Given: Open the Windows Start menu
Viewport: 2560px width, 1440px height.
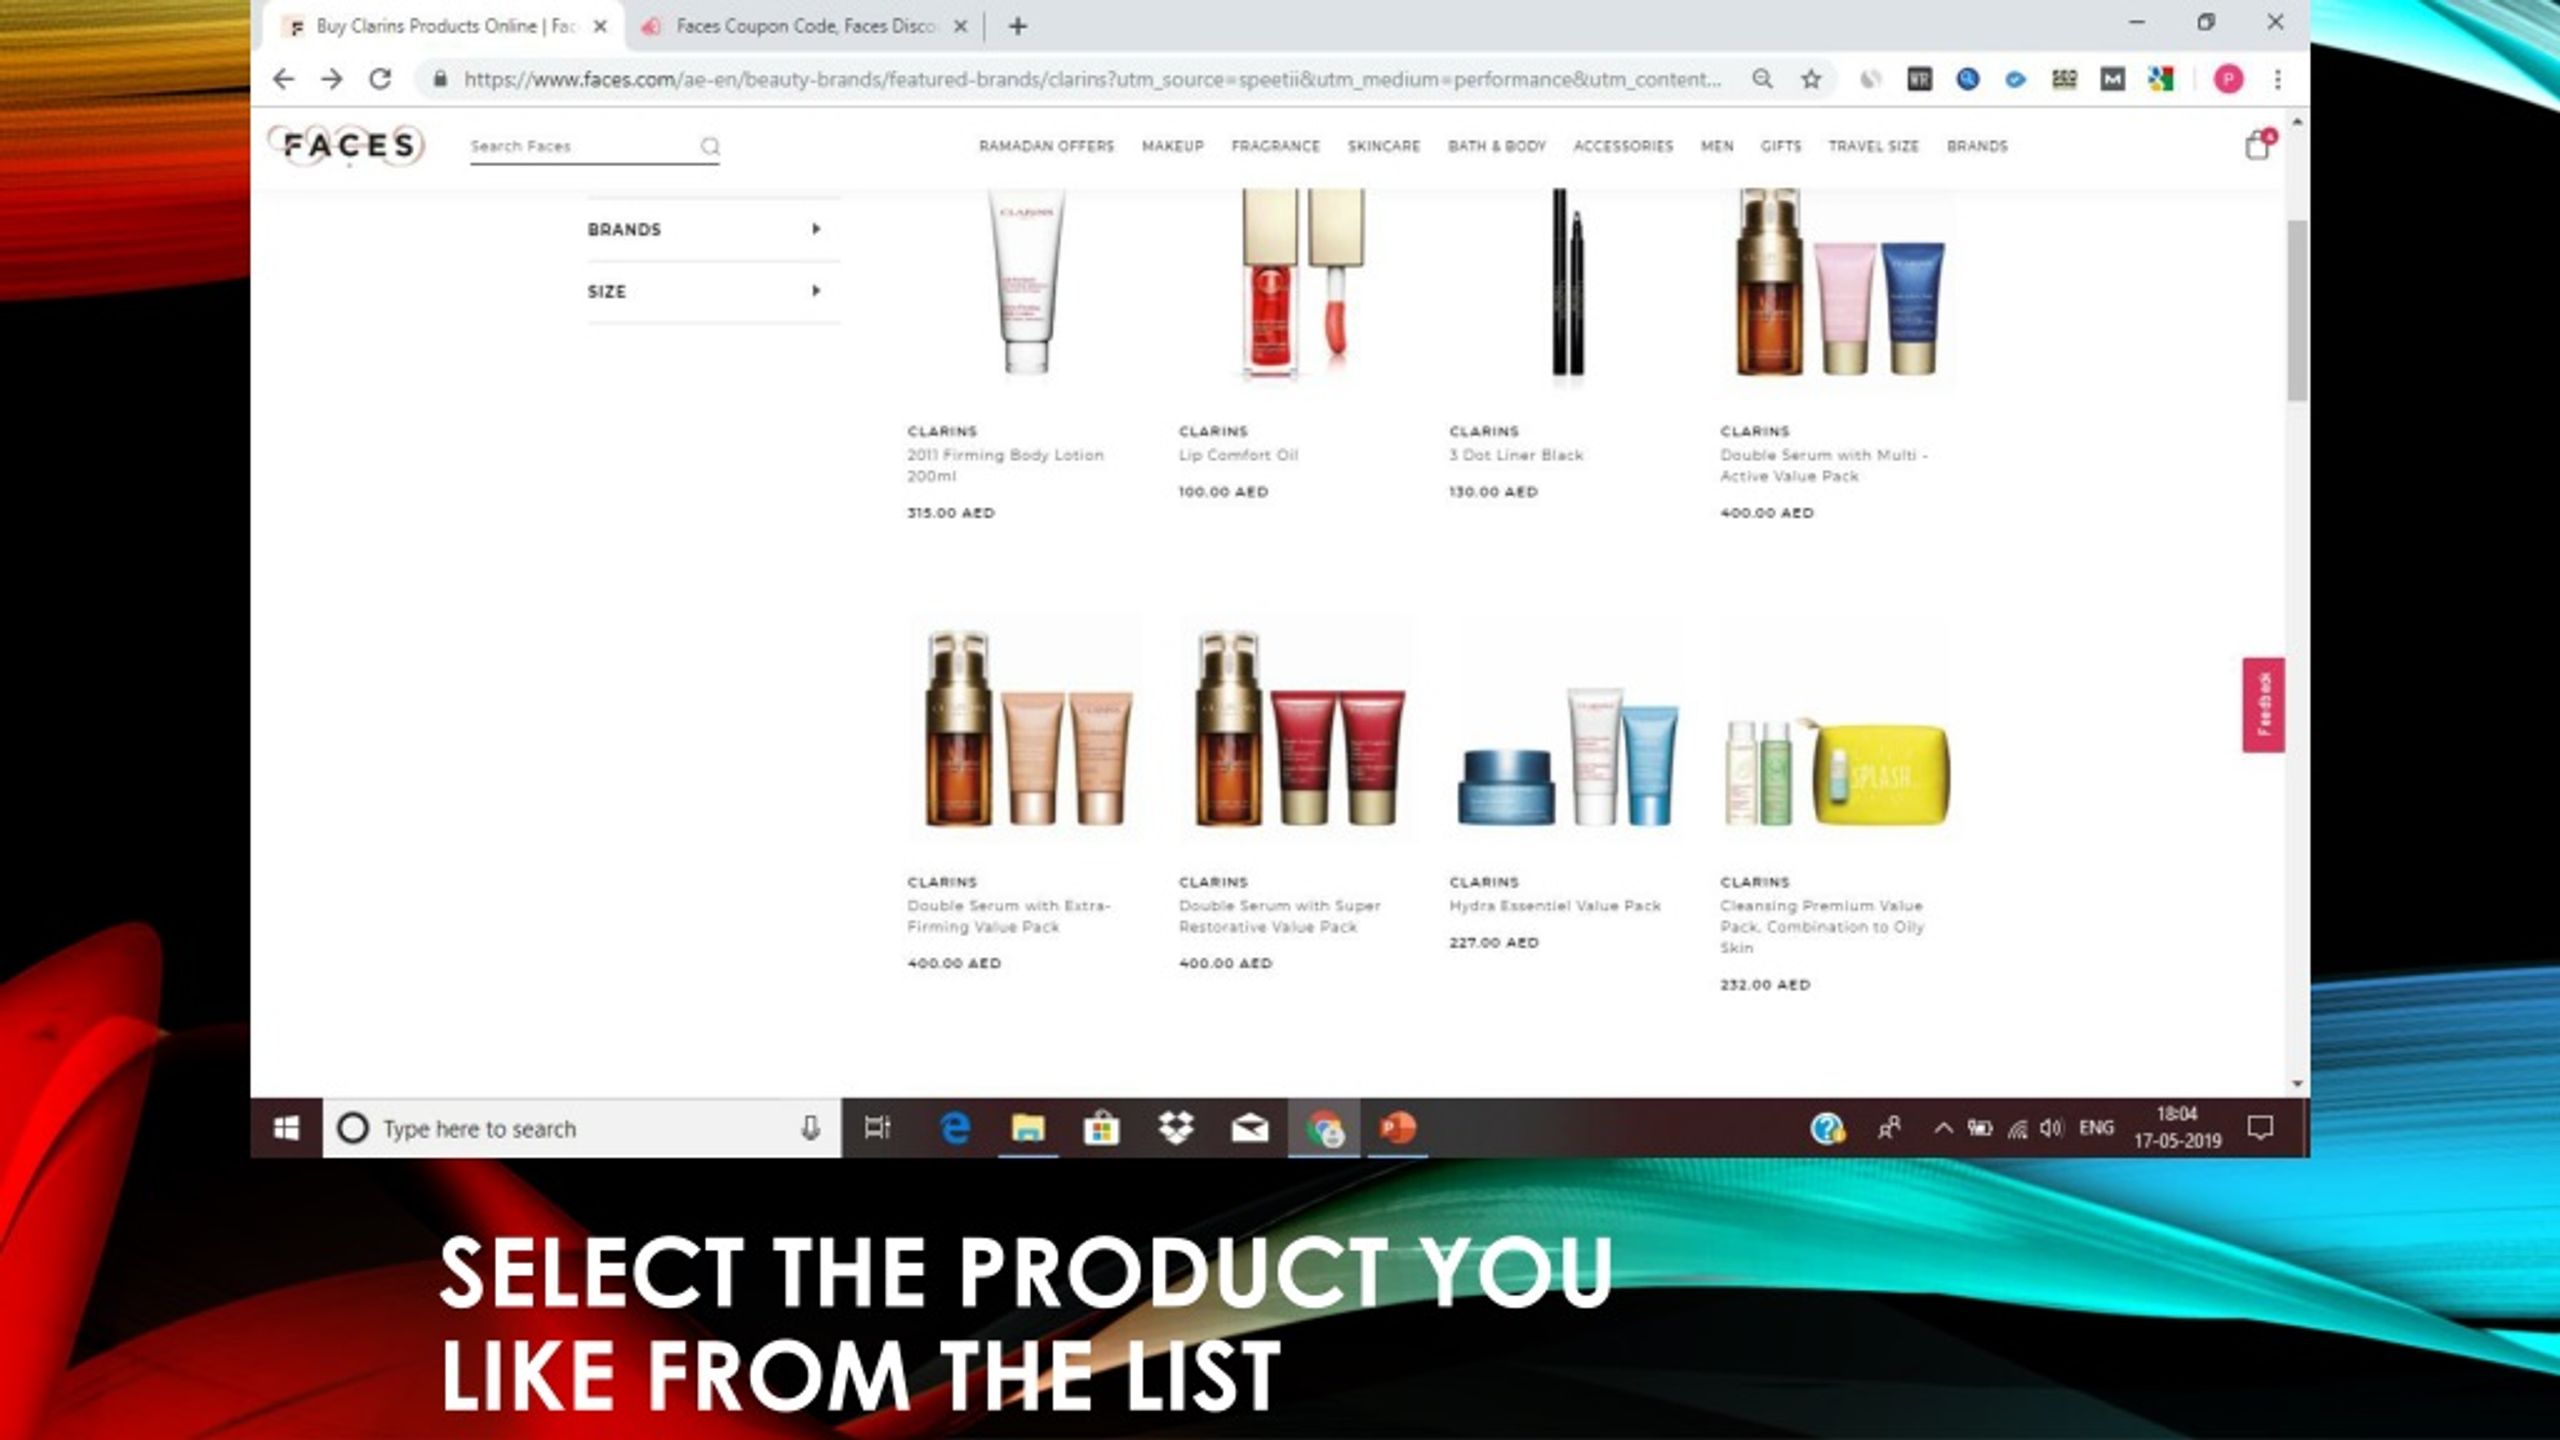Looking at the screenshot, I should 287,1128.
